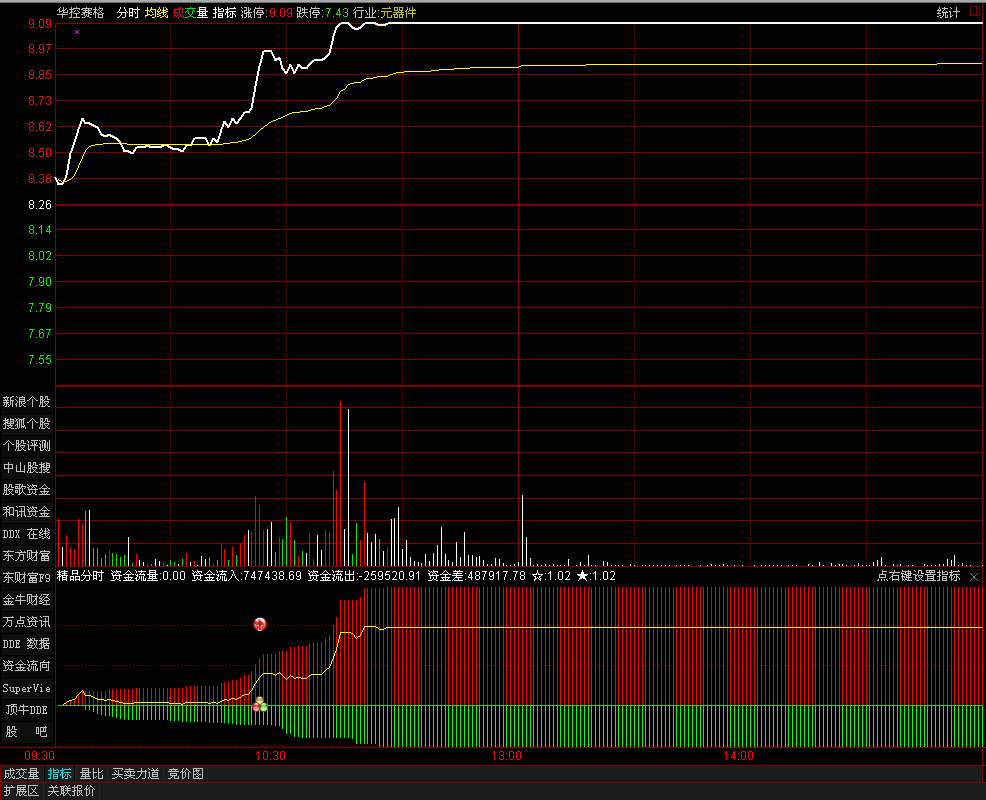Click the 跌停:7.43 limit-down value
The height and width of the screenshot is (800, 986).
[x=323, y=13]
